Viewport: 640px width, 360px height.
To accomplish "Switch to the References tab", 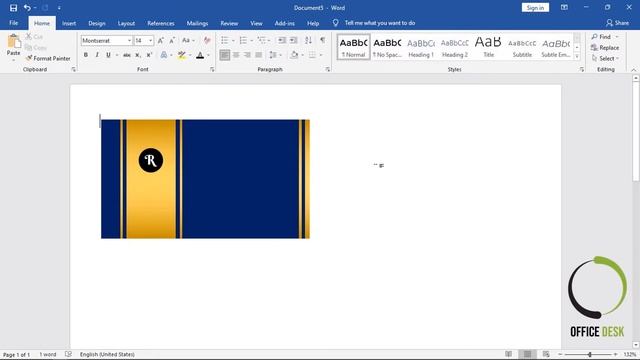I will pyautogui.click(x=161, y=23).
